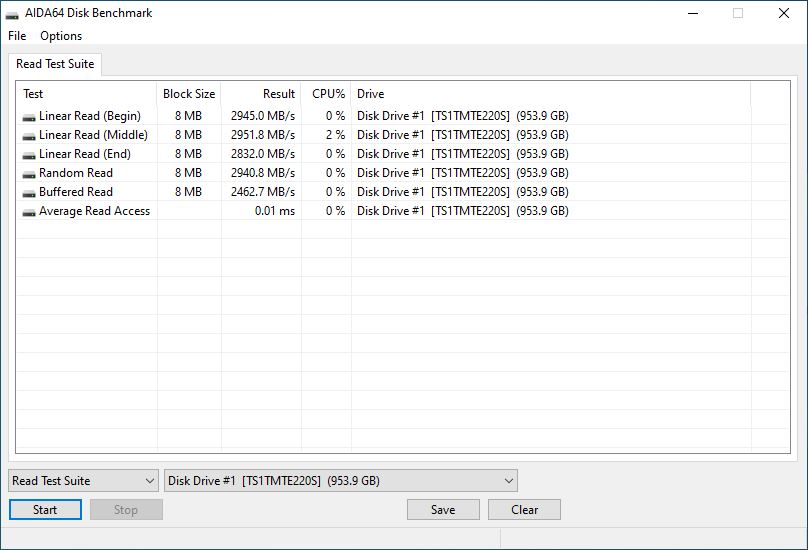
Task: Click the Result column header
Action: coord(261,94)
